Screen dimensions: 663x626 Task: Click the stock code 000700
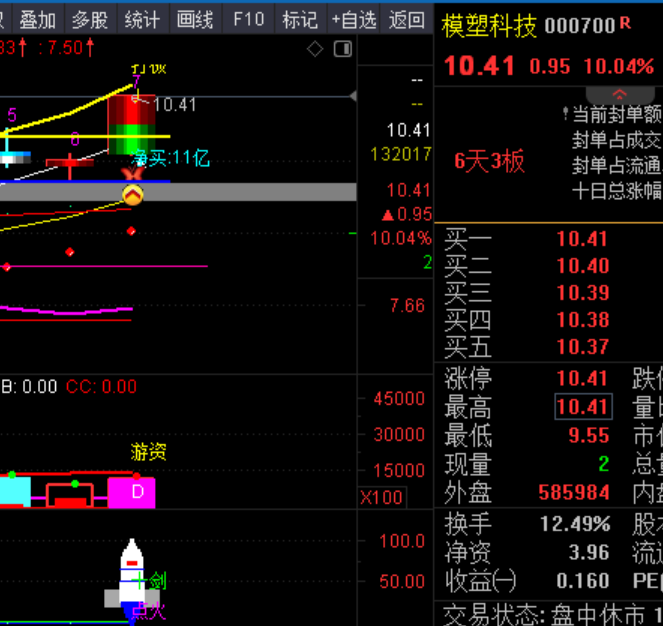[x=580, y=26]
